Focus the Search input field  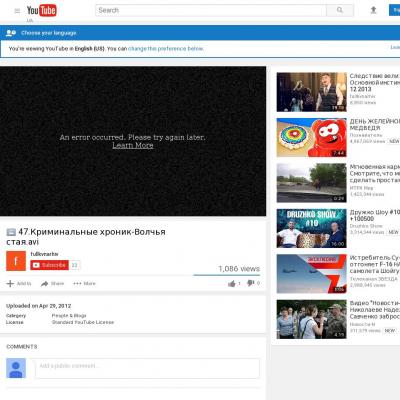(211, 10)
